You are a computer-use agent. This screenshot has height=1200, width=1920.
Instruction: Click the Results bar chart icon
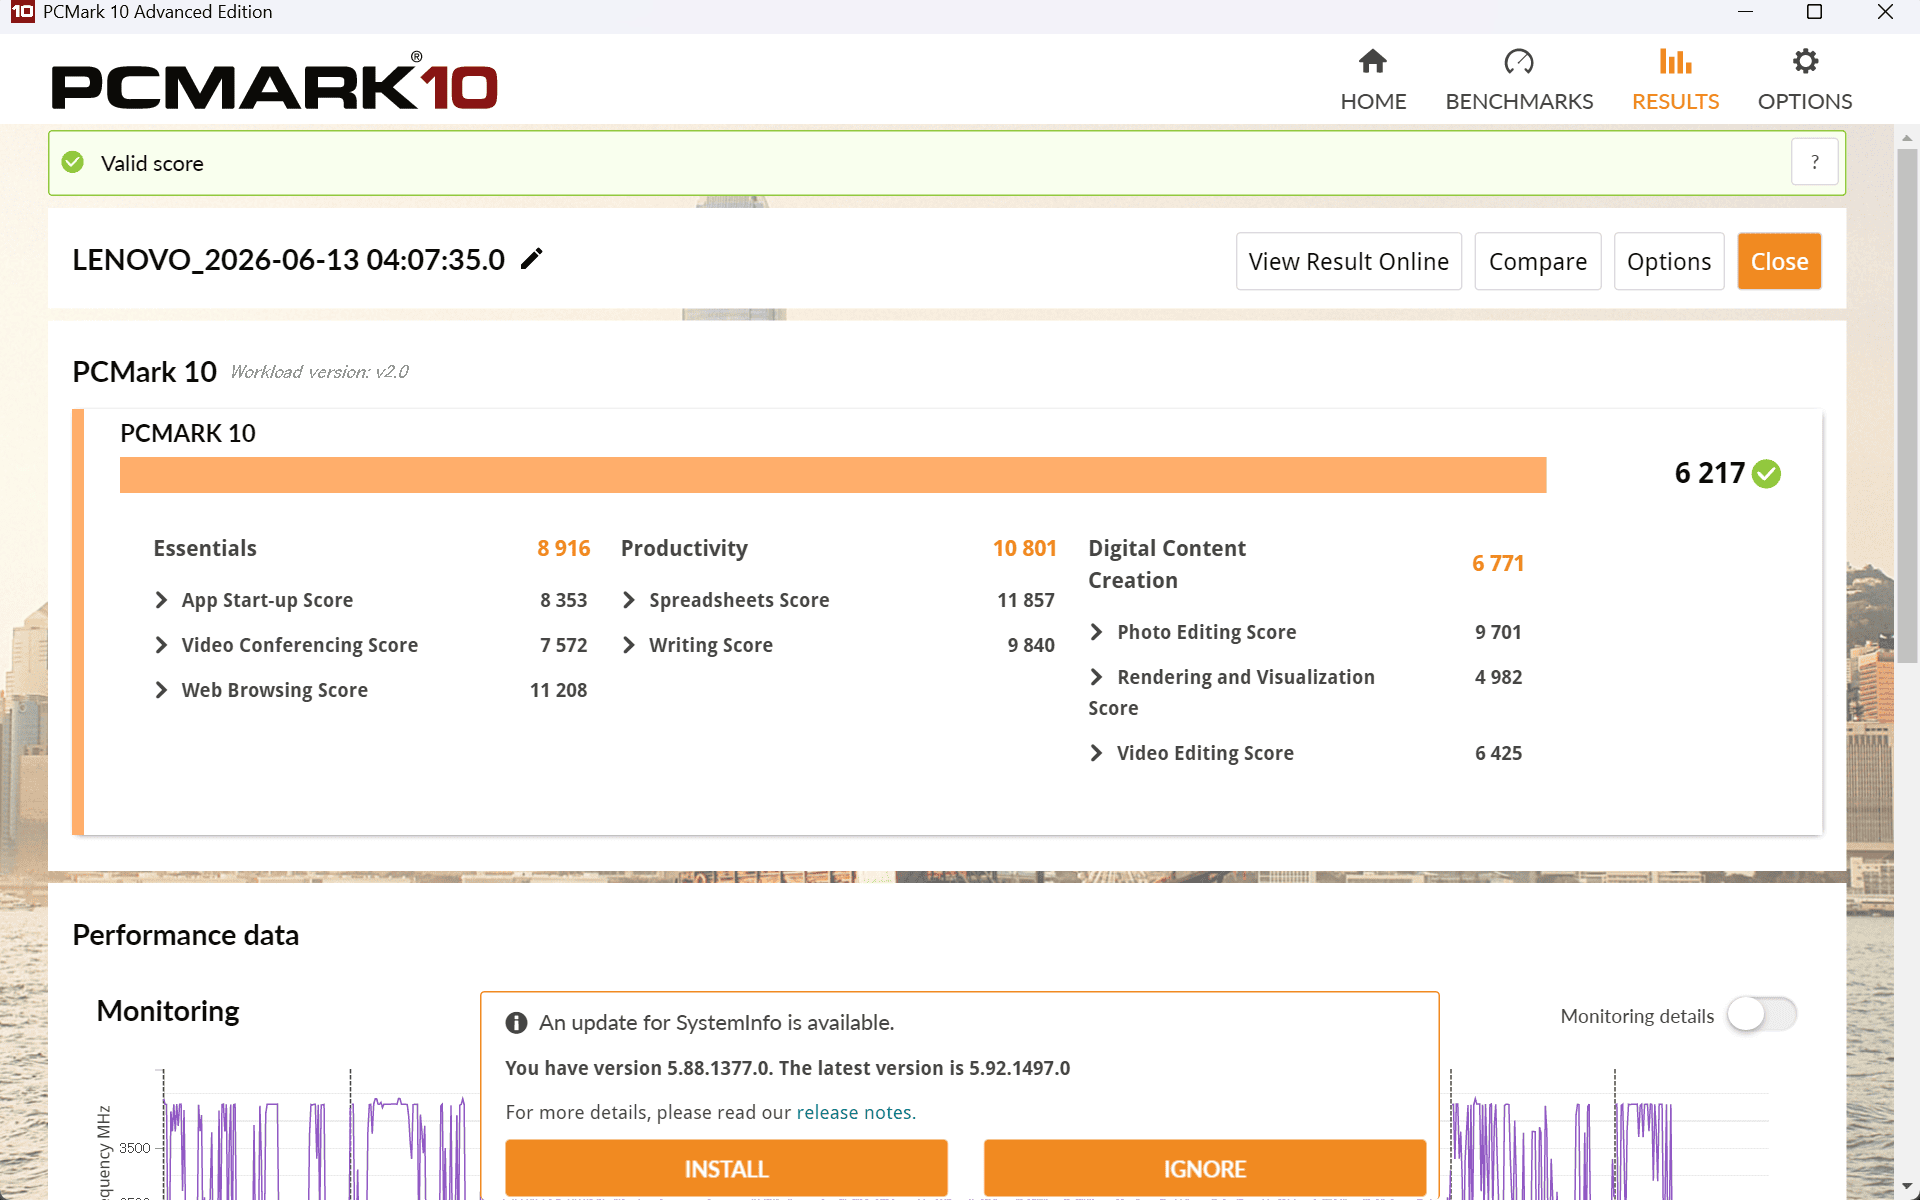pos(1675,62)
